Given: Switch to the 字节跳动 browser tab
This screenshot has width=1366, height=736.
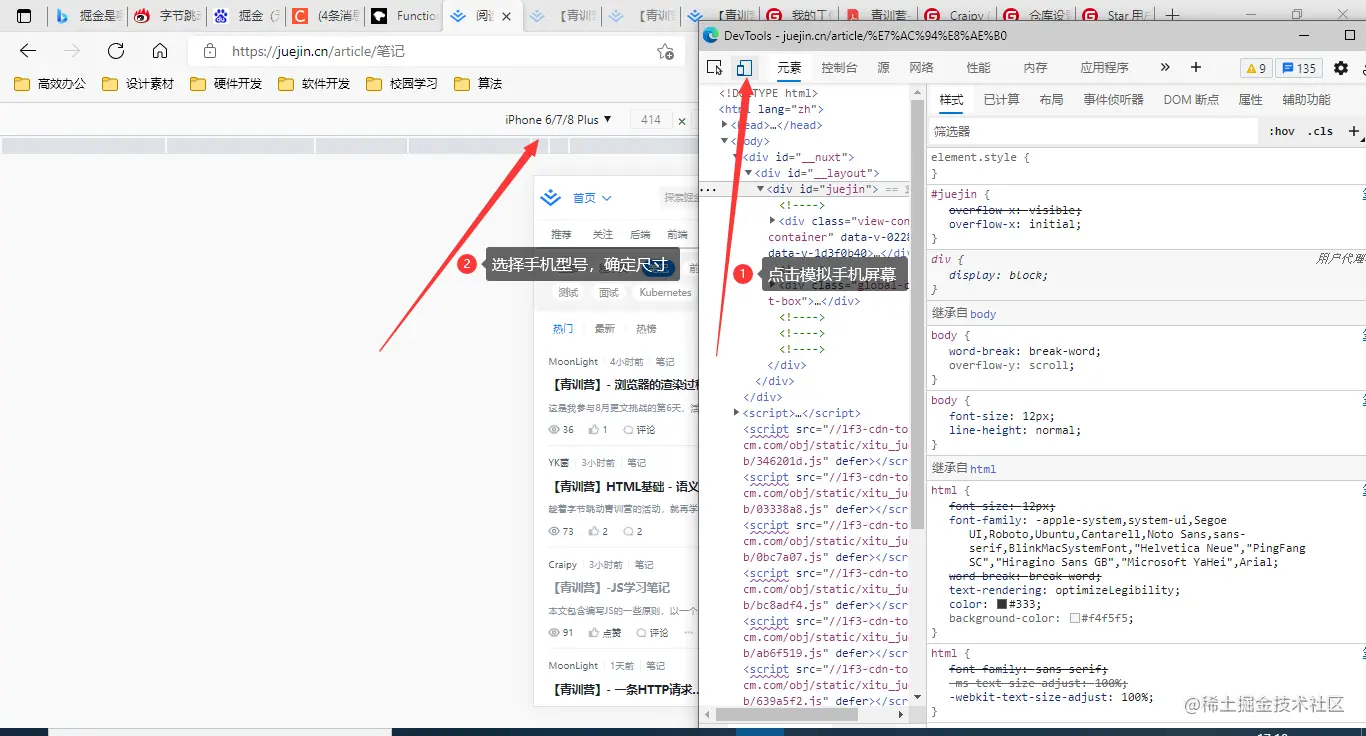Looking at the screenshot, I should (166, 16).
